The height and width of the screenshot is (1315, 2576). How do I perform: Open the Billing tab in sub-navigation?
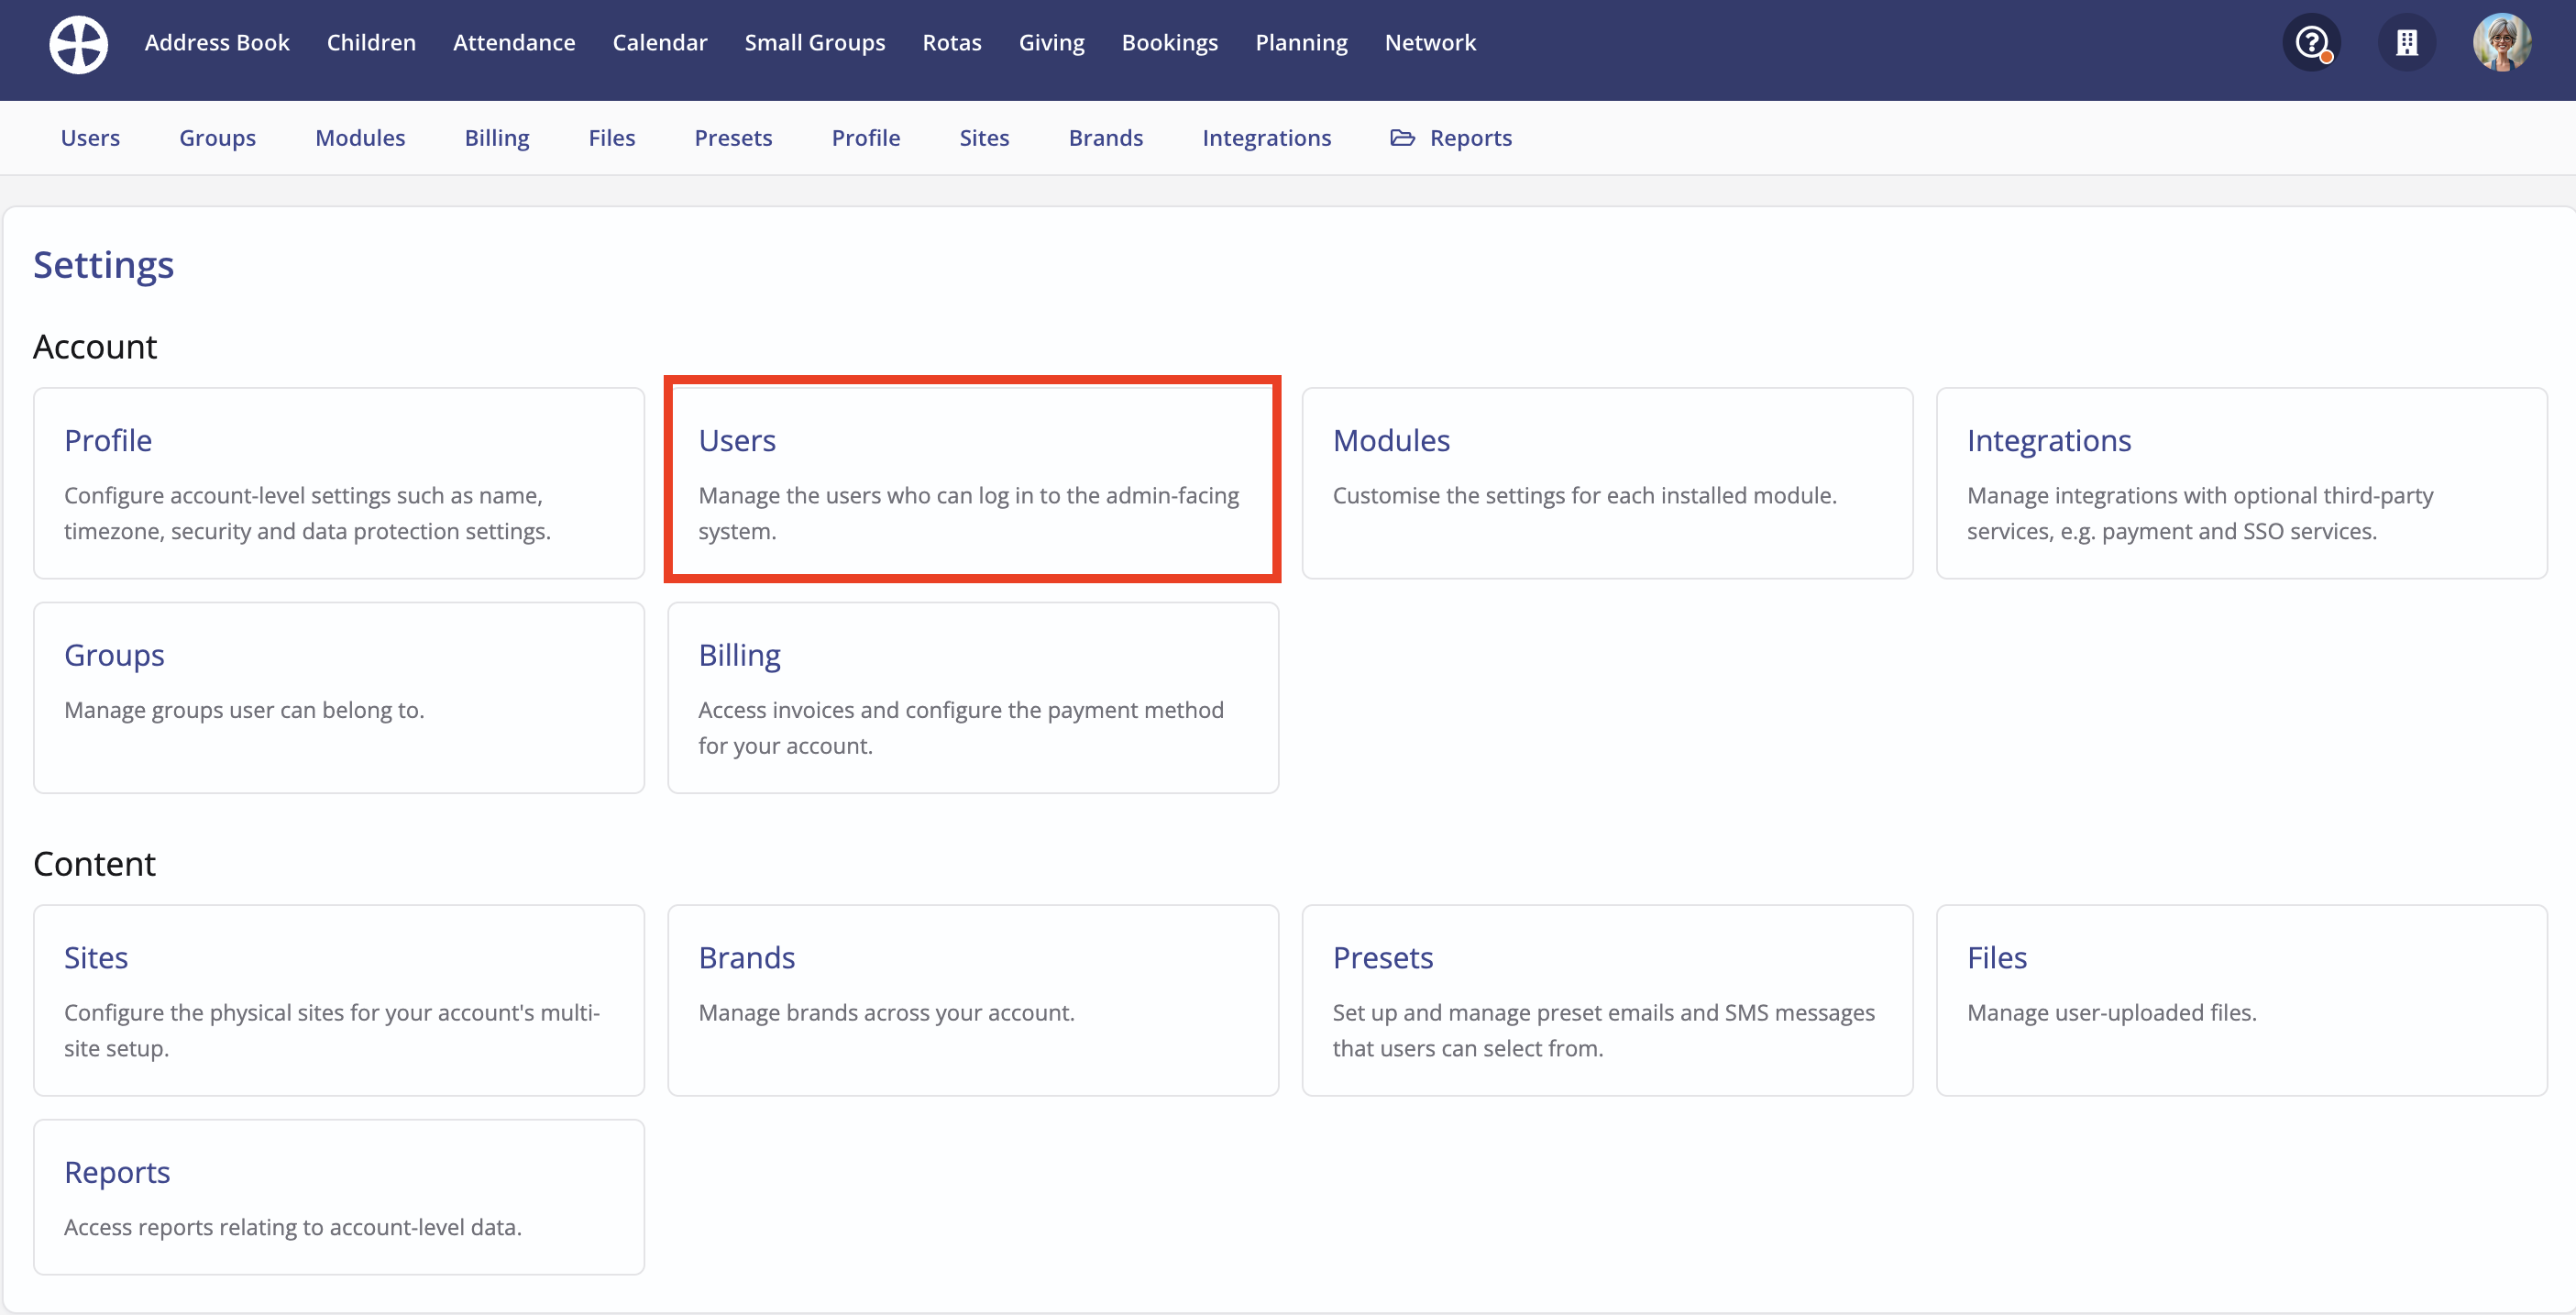tap(497, 138)
